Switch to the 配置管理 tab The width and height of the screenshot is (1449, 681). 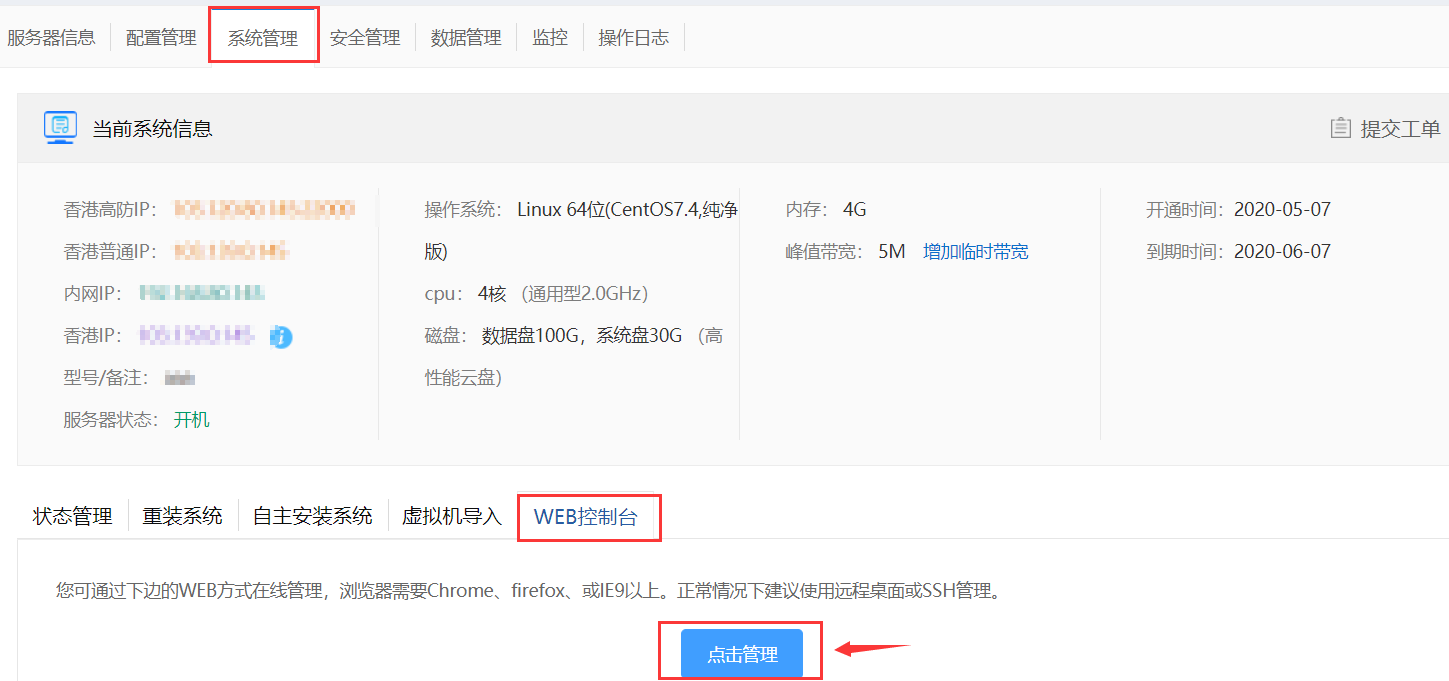(161, 38)
